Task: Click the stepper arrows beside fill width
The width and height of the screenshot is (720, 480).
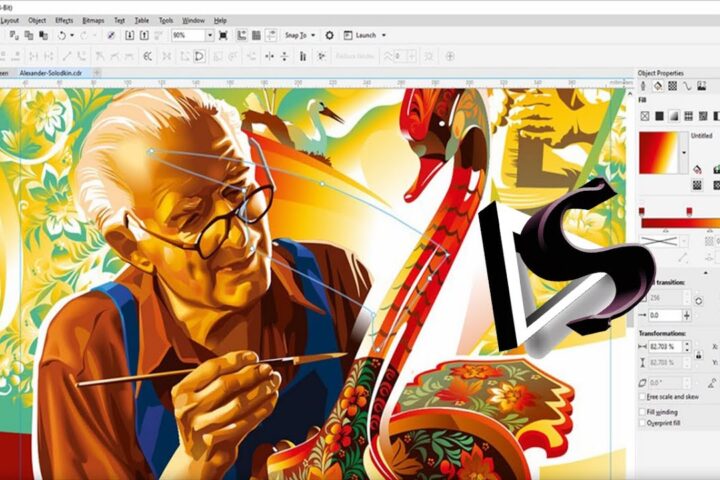Action: [687, 347]
